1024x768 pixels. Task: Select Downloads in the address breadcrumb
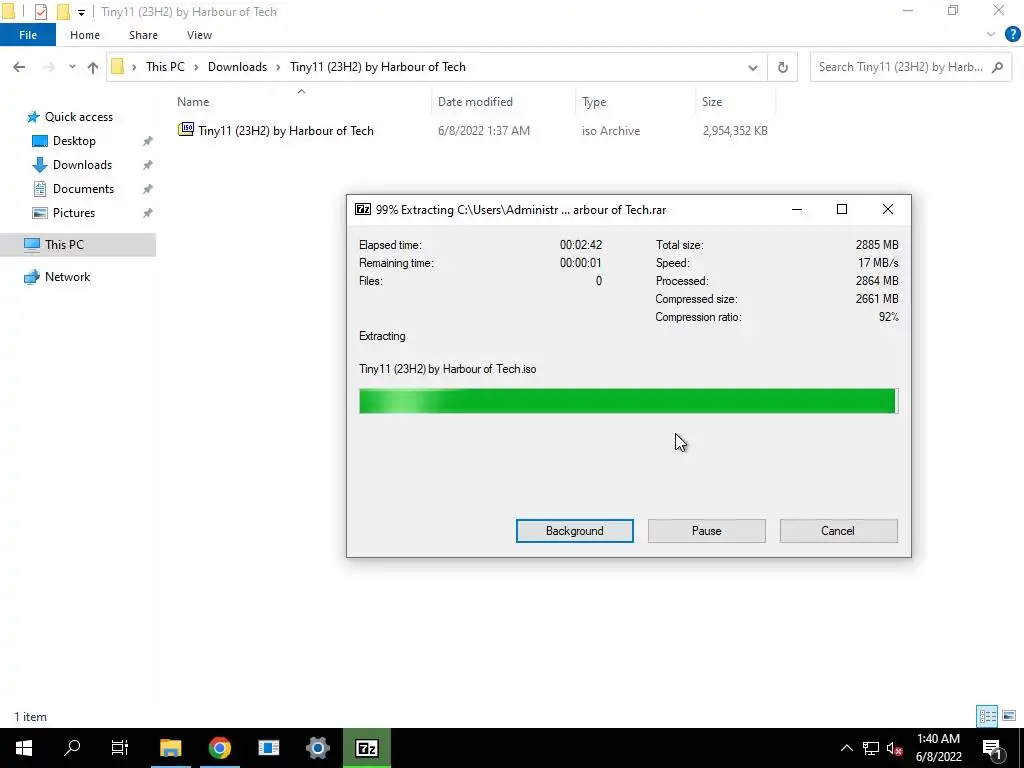coord(237,67)
